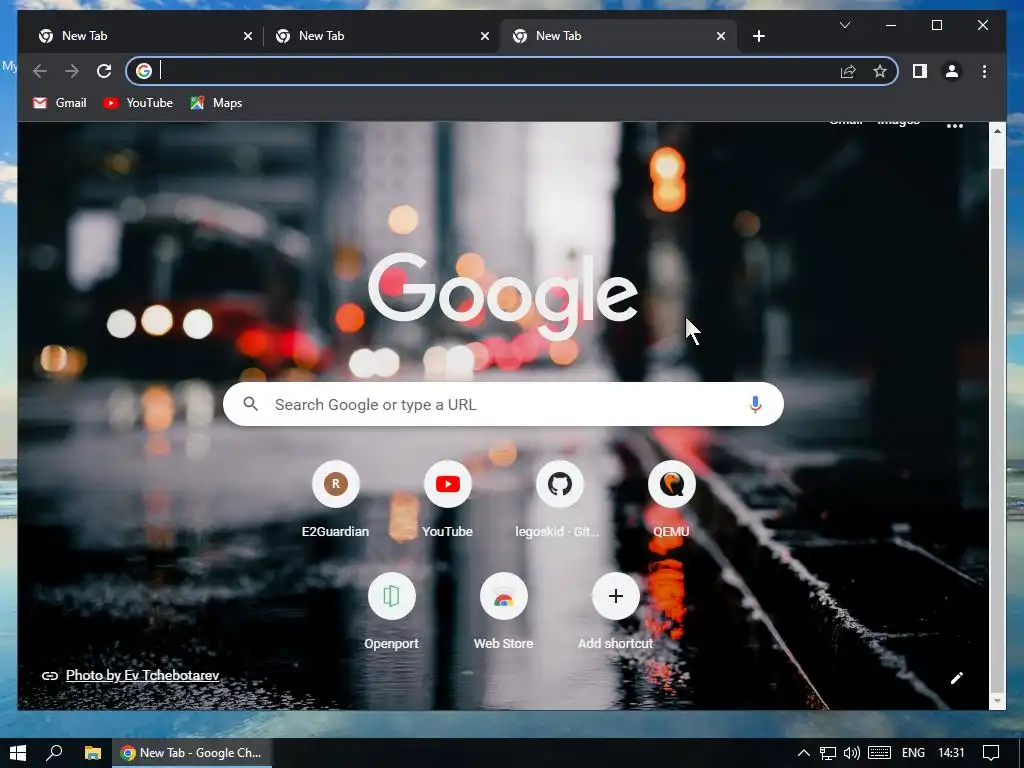
Task: Open the Chrome profile avatar icon
Action: (952, 71)
